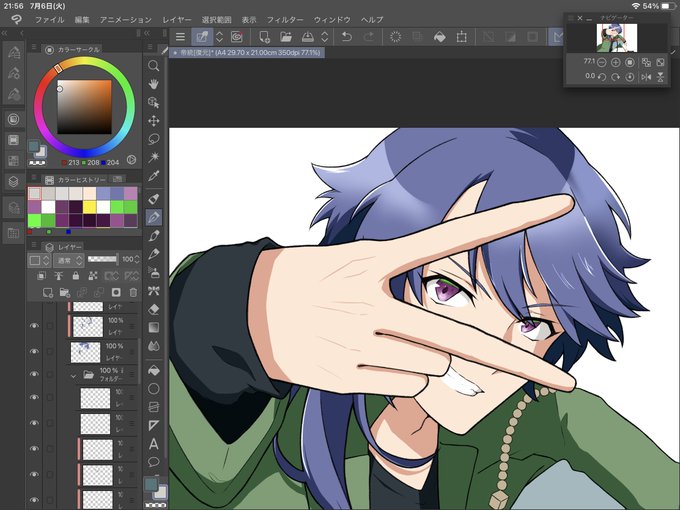Expand stepper beside the save icon
680x510 pixels.
[x=324, y=37]
